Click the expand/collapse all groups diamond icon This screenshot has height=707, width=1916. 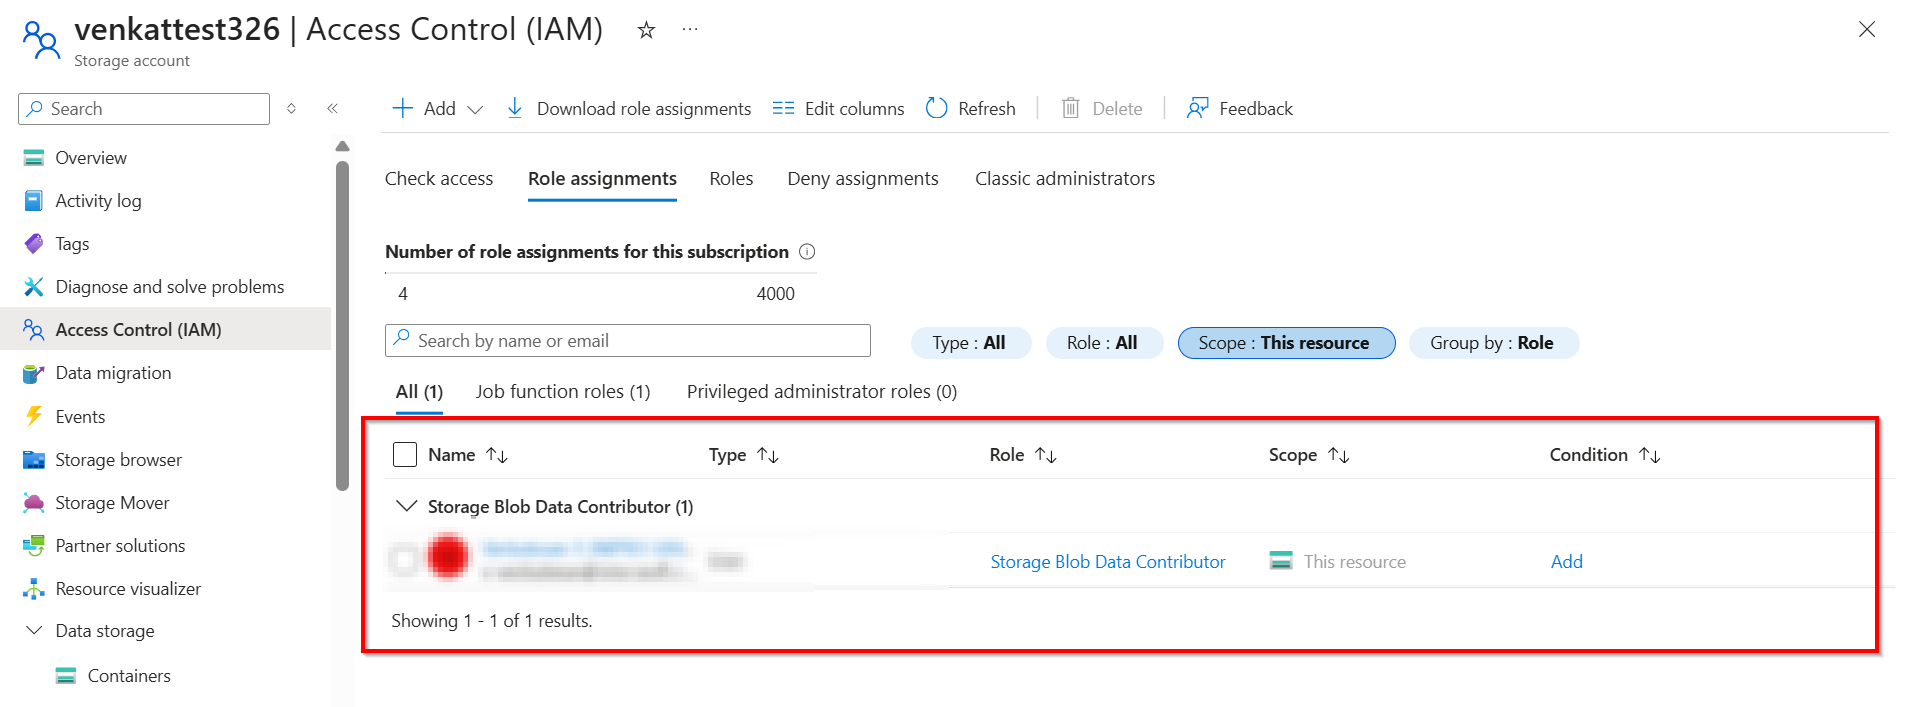[291, 108]
